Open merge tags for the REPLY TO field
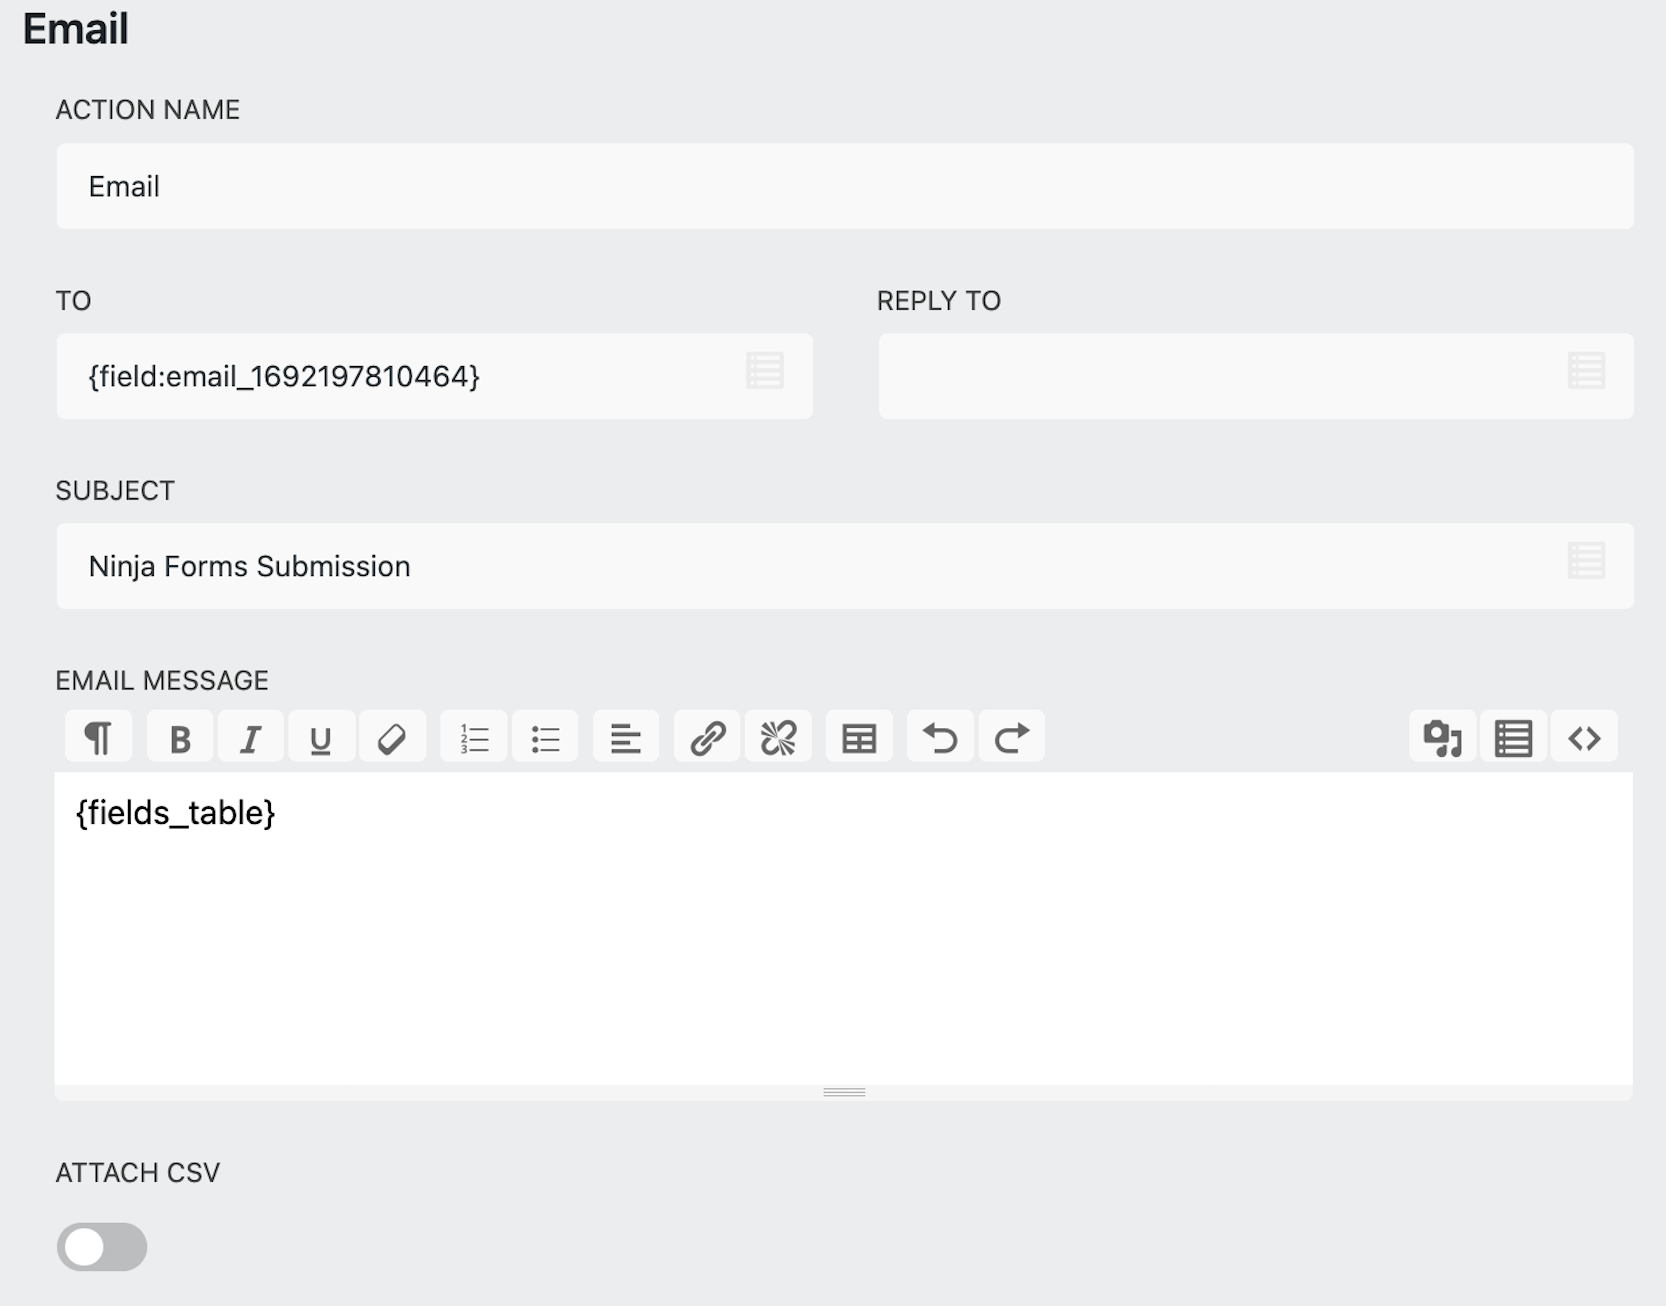The height and width of the screenshot is (1306, 1666). tap(1587, 371)
